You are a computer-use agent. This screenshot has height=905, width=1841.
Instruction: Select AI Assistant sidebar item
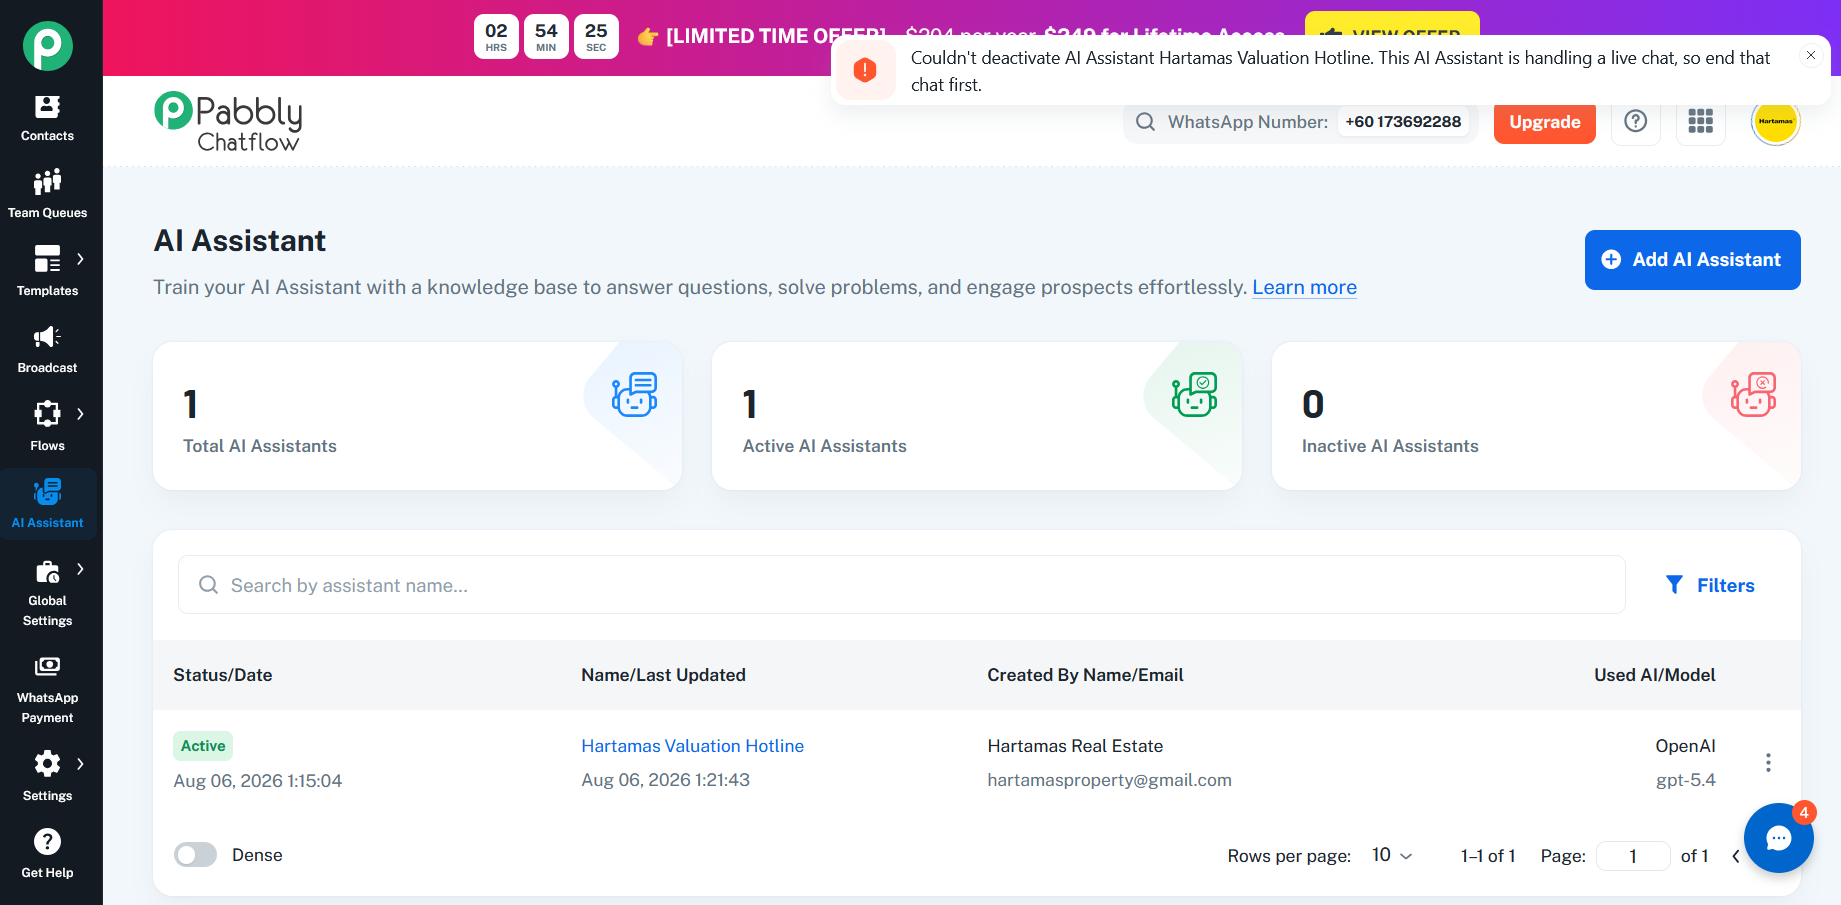(x=47, y=504)
